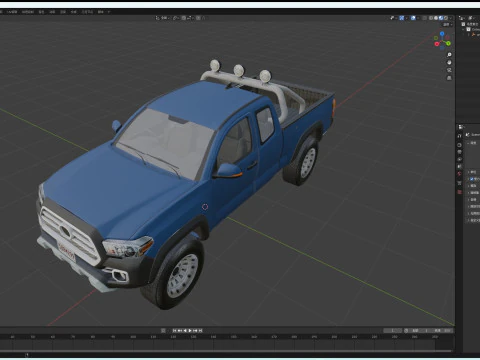The height and width of the screenshot is (360, 480).
Task: Toggle viewport gizmos display button
Action: tap(402, 18)
